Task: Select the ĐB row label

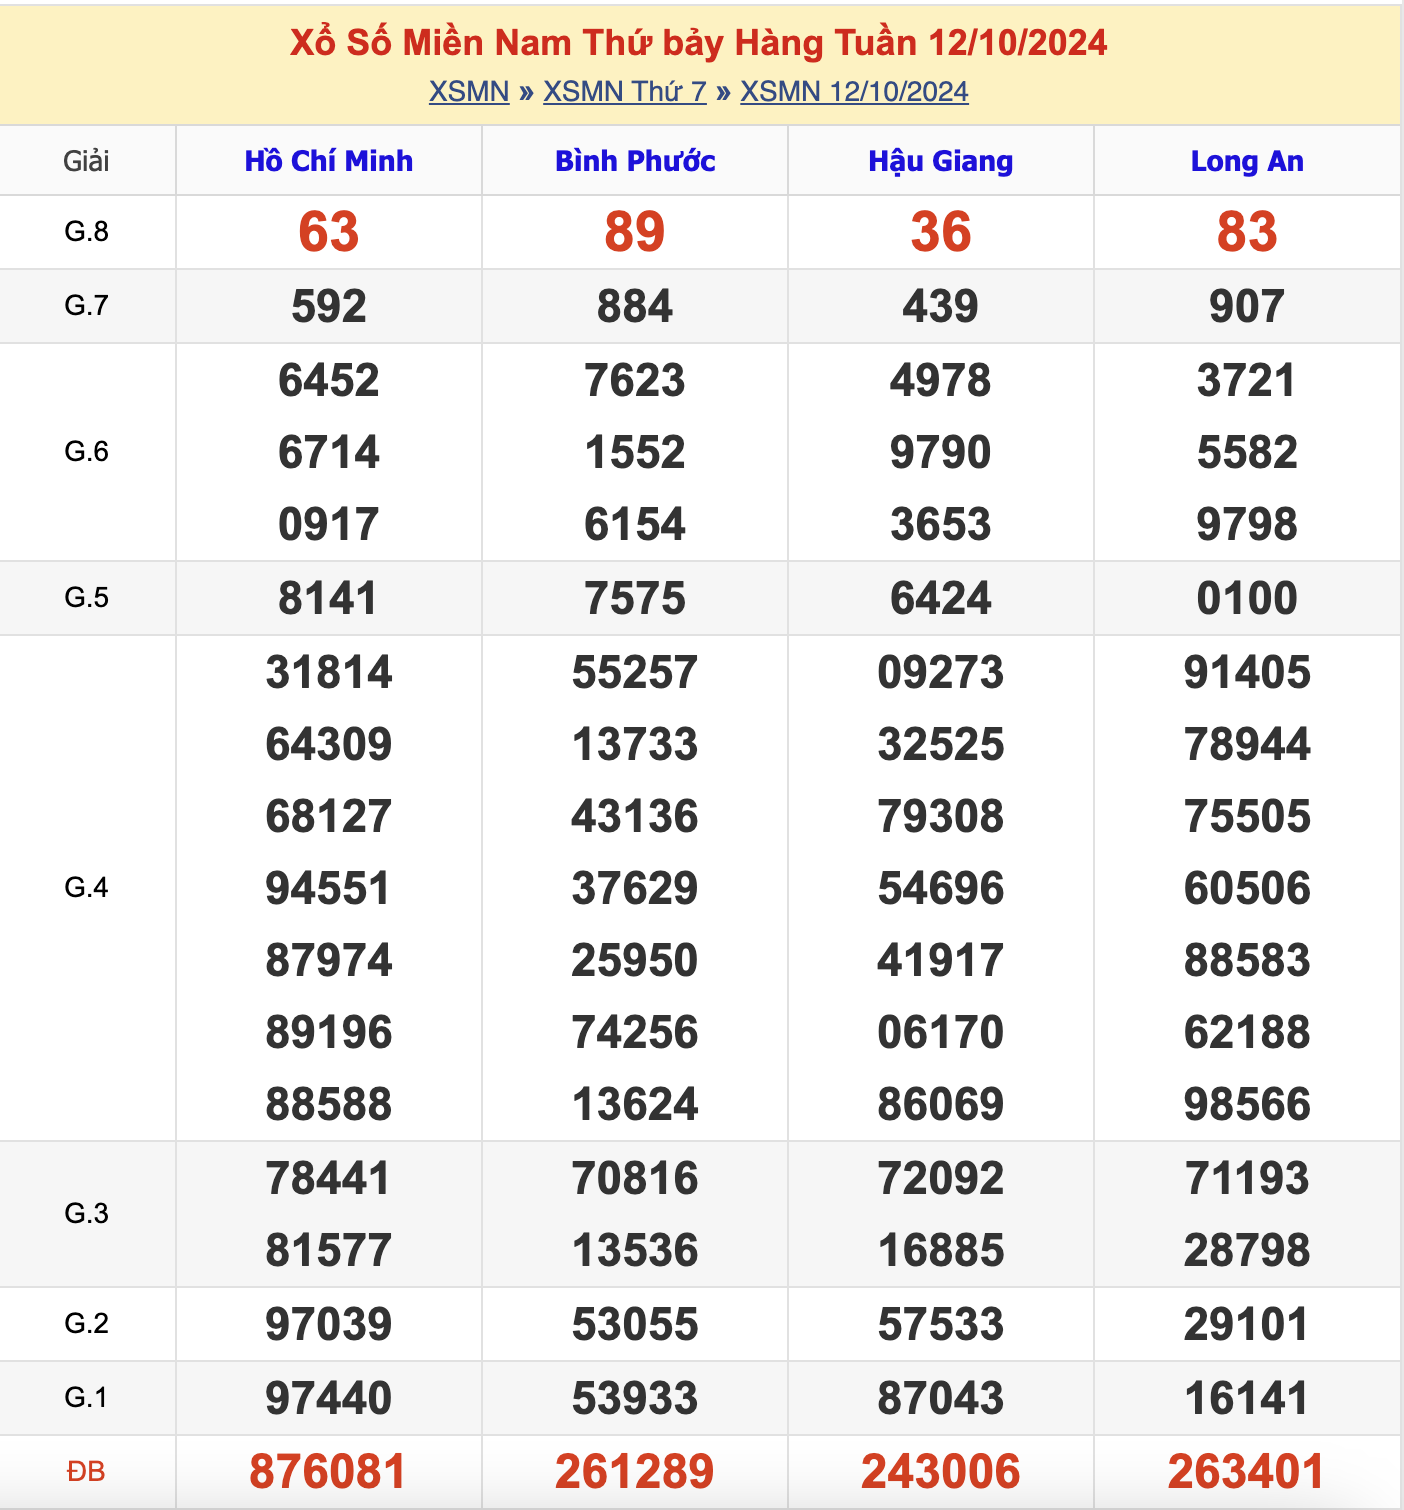Action: [x=87, y=1472]
